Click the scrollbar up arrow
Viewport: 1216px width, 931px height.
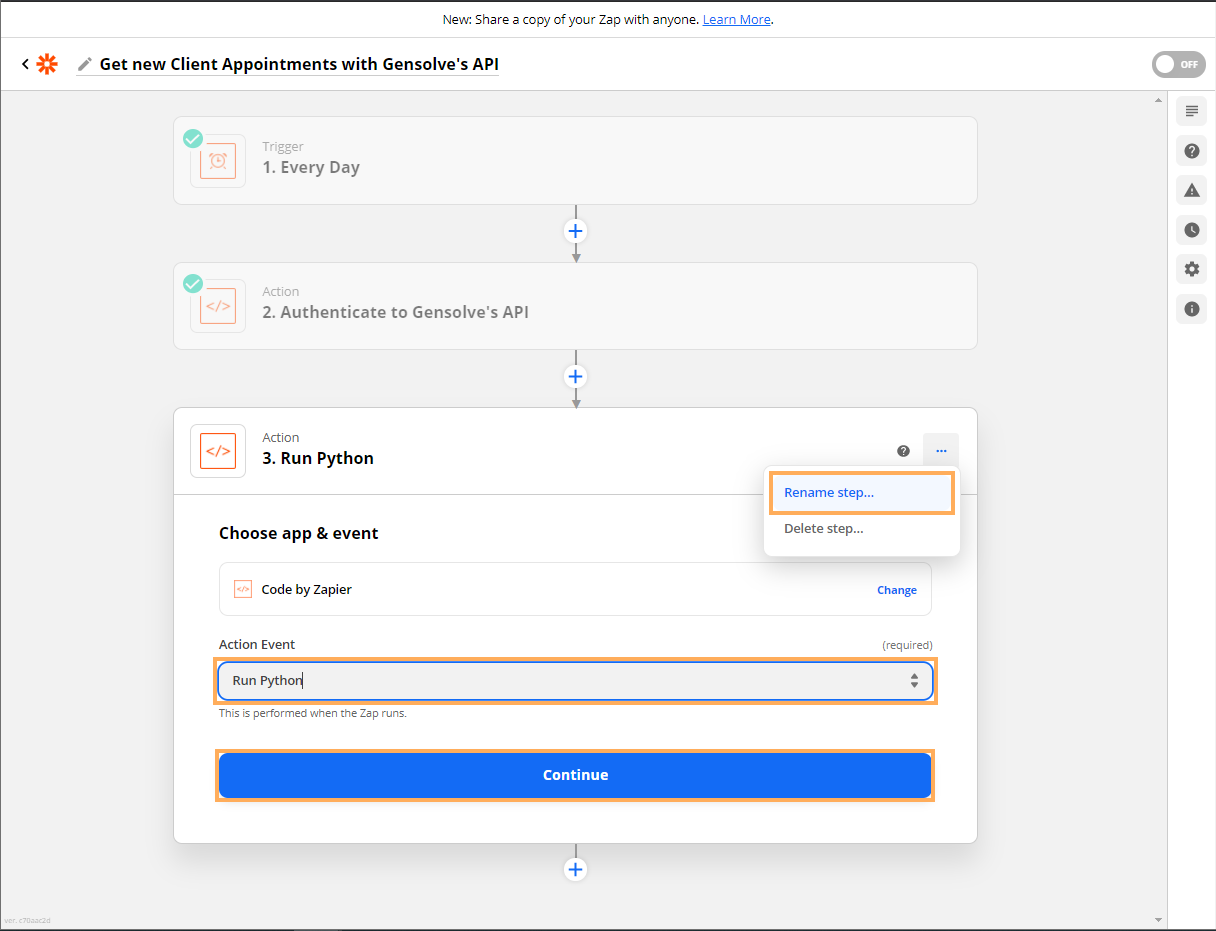coord(1159,101)
